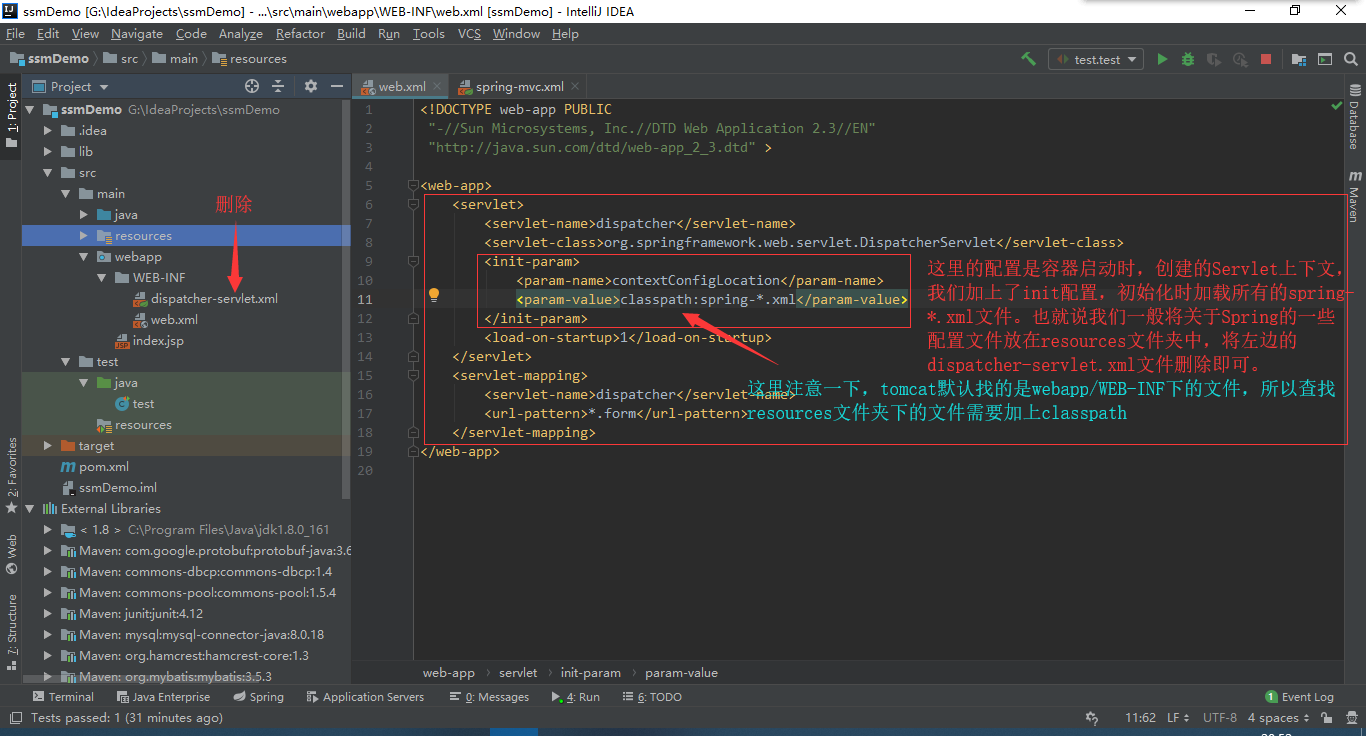
Task: Expand the target folder
Action: pos(47,446)
